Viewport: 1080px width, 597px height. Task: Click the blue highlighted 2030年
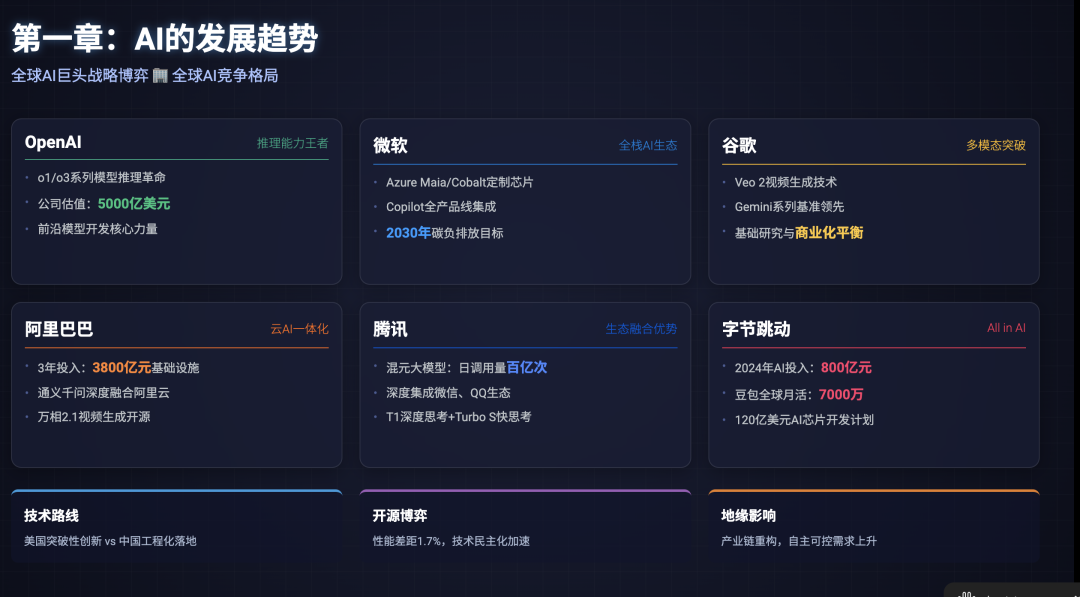click(408, 233)
